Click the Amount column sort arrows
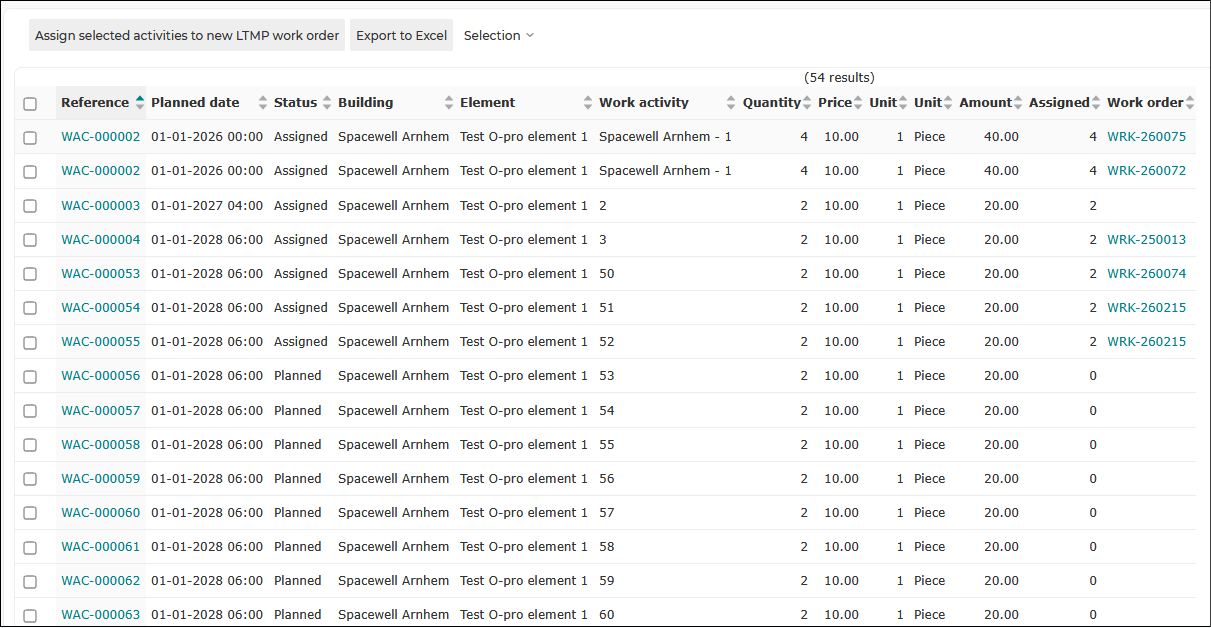 [x=1018, y=102]
